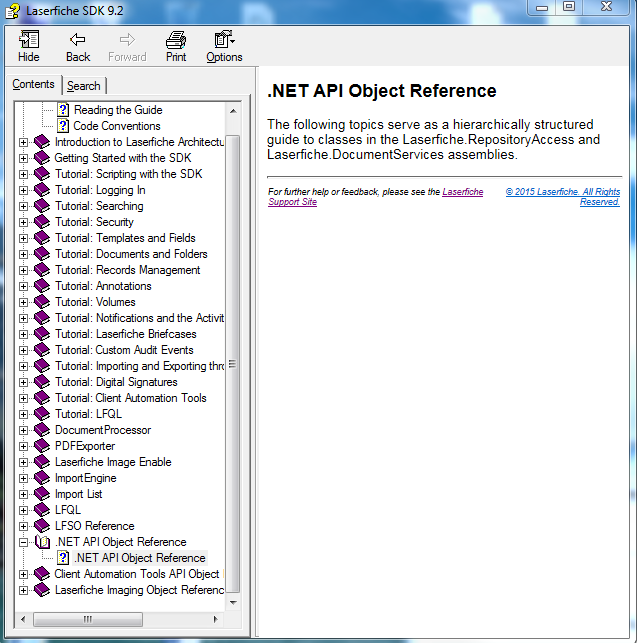Click book icon beside DocumentProcessor
Viewport: 637px width, 643px height.
[42, 429]
